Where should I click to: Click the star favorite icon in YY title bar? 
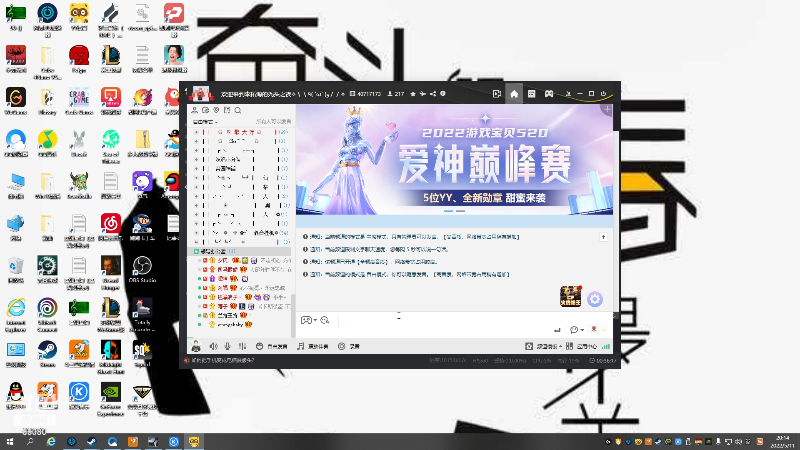click(413, 94)
